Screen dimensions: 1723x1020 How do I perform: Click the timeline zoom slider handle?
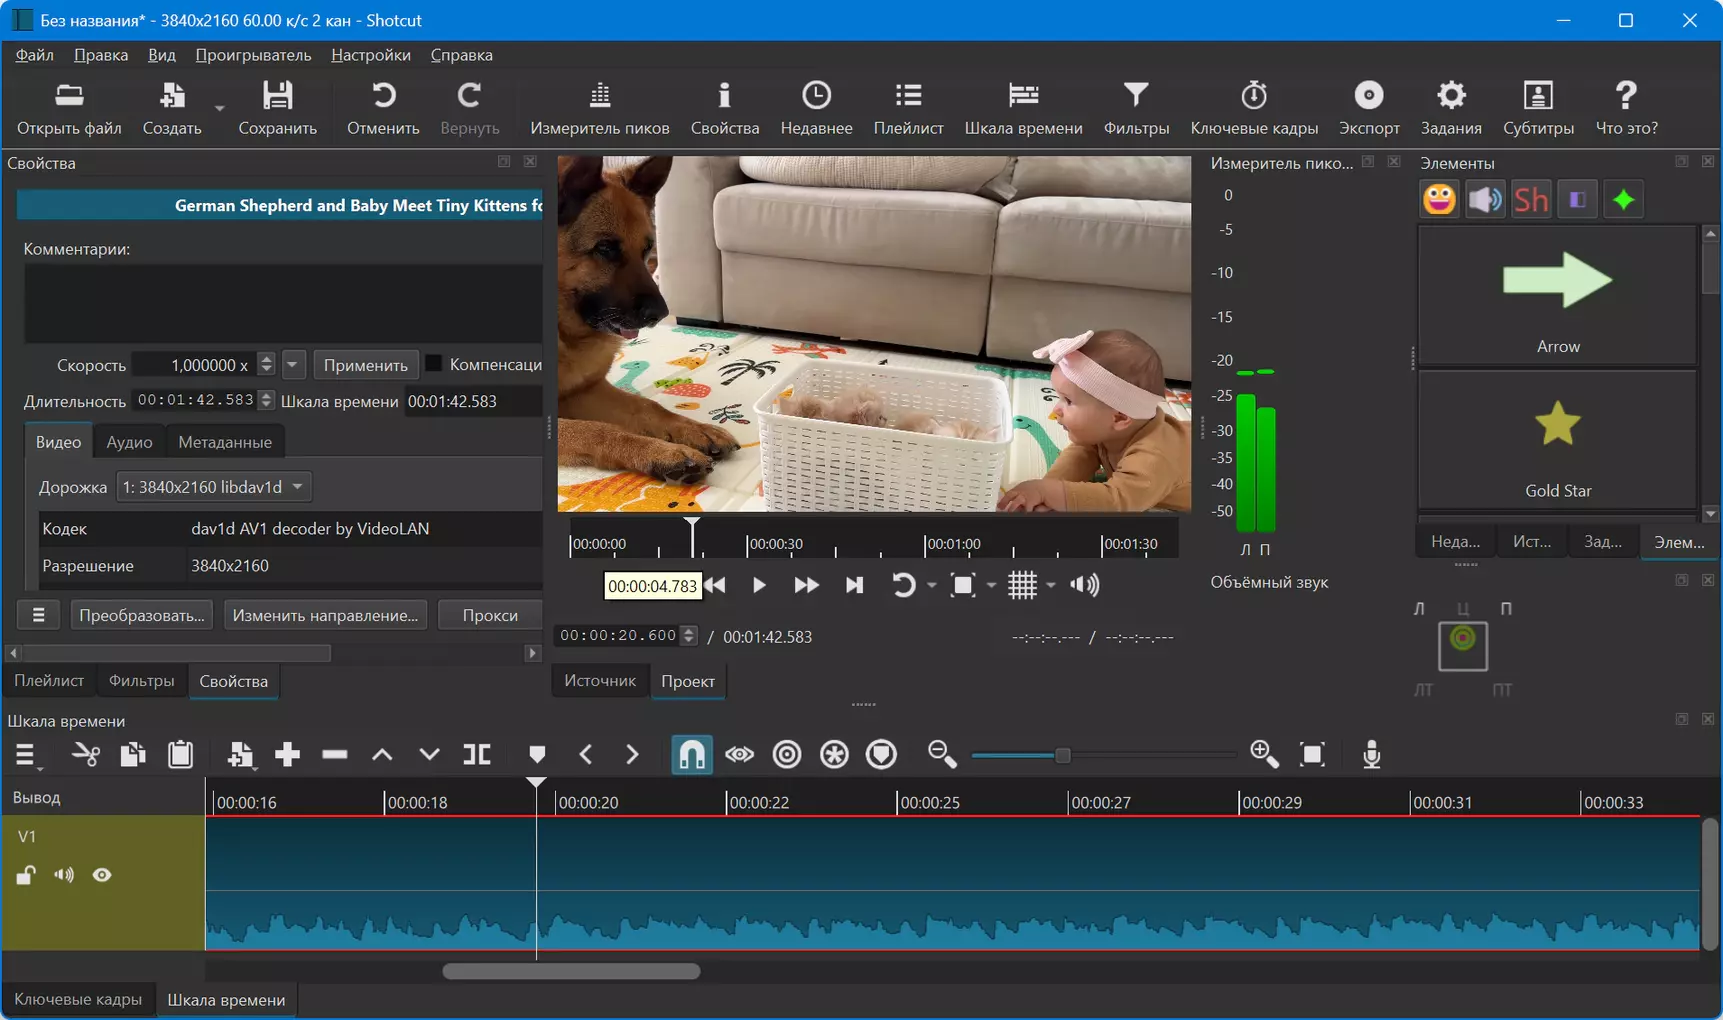coord(1063,755)
